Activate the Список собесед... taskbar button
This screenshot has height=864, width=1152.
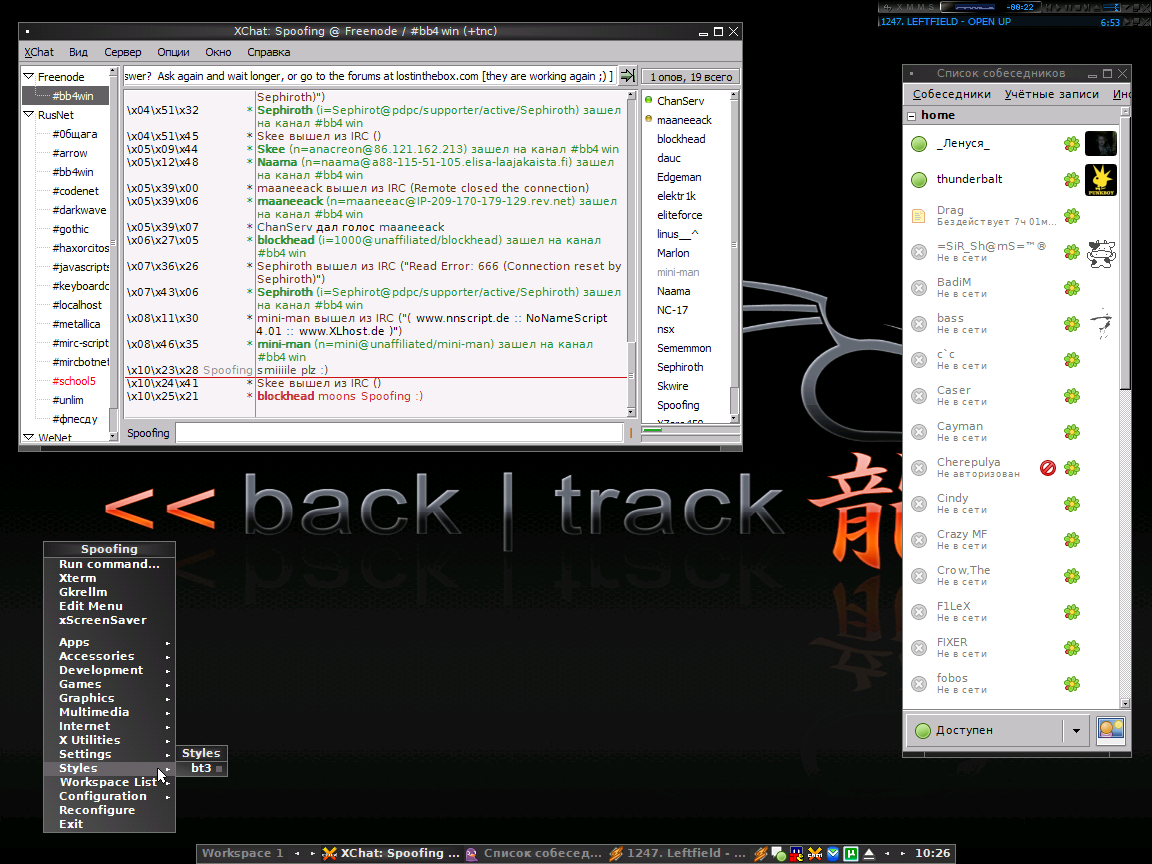534,854
